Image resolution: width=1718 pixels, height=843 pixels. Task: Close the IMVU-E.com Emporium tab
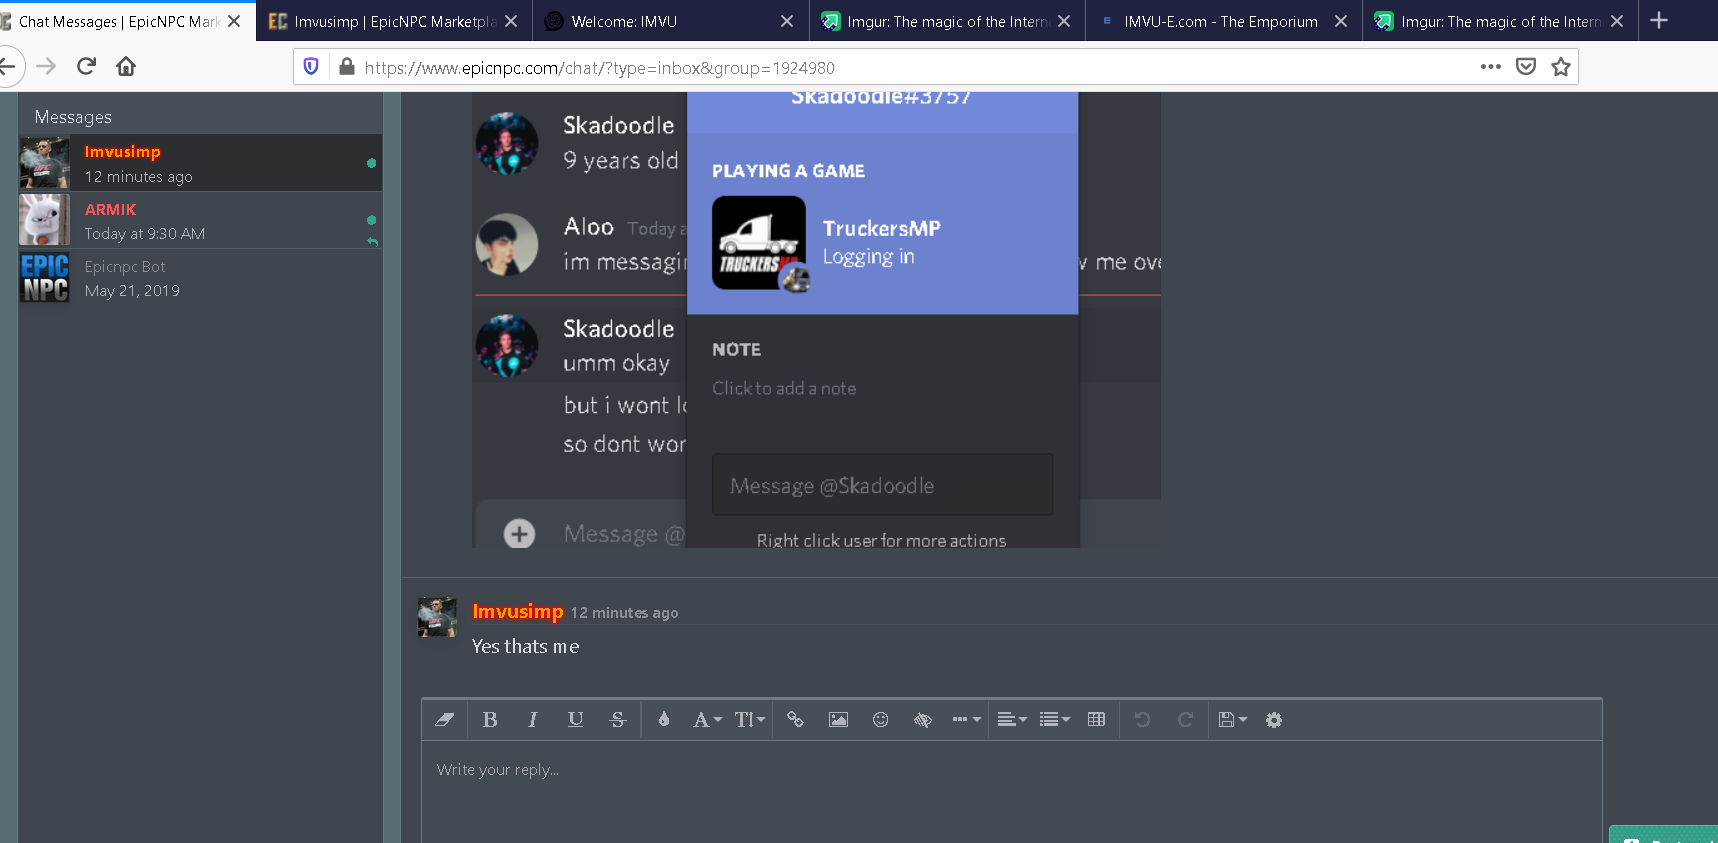point(1341,21)
